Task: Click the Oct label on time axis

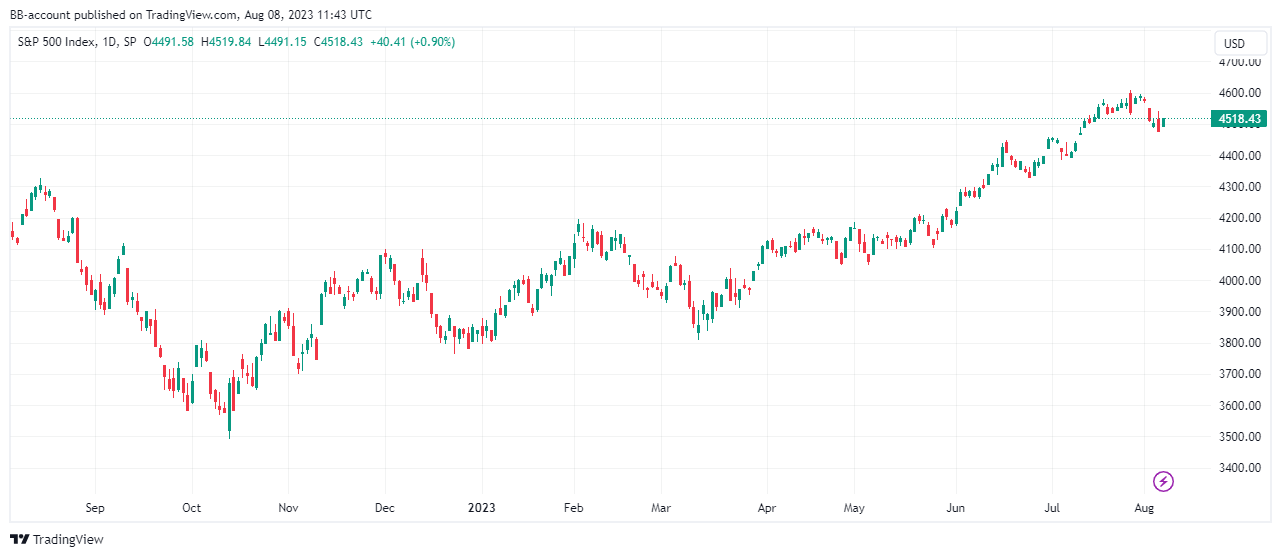Action: pos(192,508)
